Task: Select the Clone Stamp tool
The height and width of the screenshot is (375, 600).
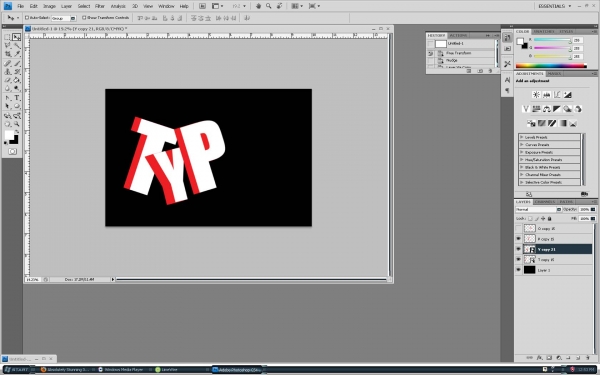Action: coord(7,72)
